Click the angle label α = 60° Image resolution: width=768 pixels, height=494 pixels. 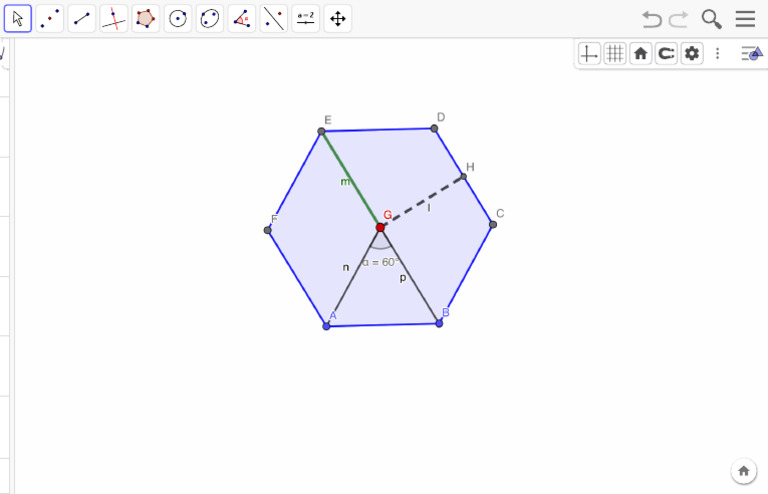(380, 262)
